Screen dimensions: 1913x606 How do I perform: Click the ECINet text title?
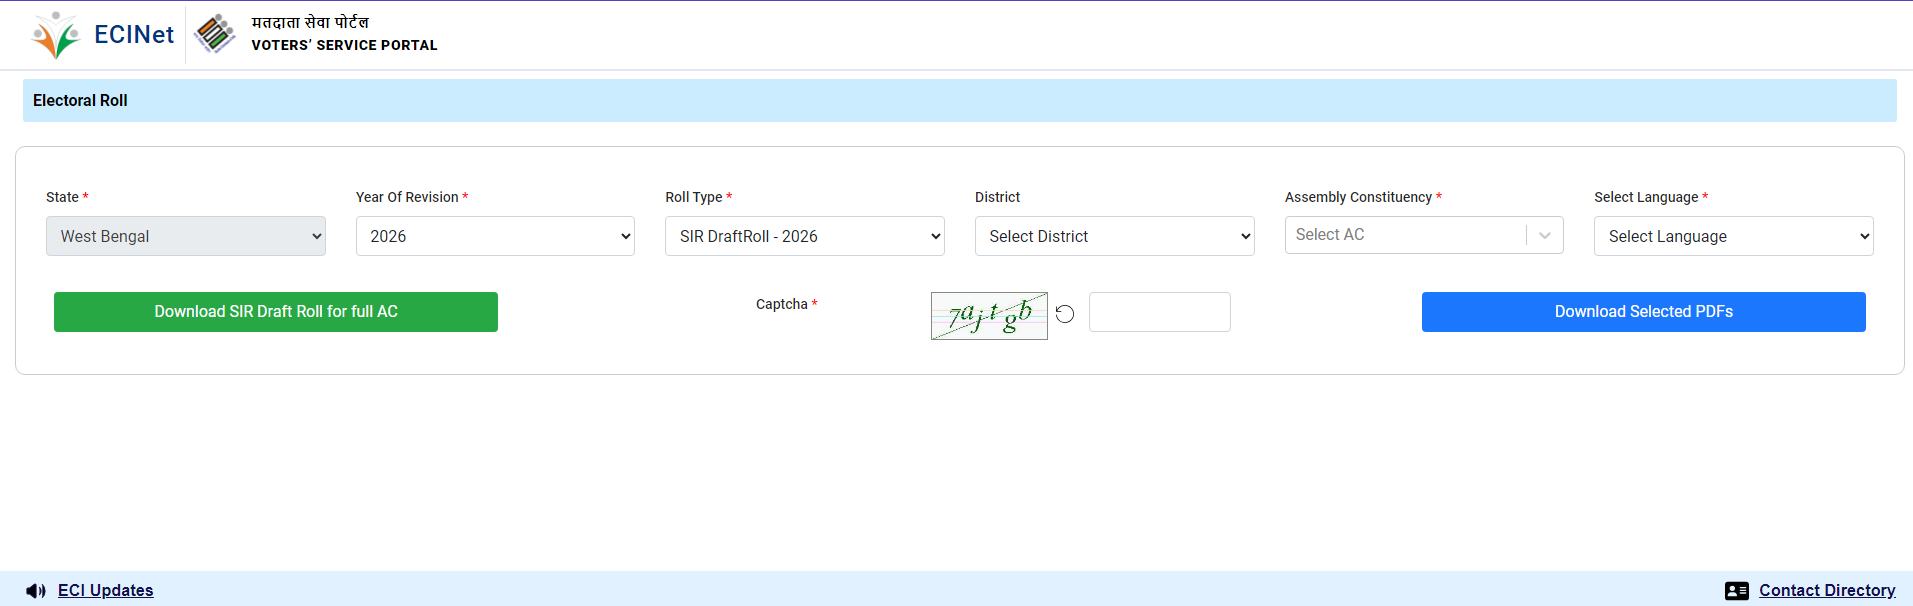coord(134,35)
